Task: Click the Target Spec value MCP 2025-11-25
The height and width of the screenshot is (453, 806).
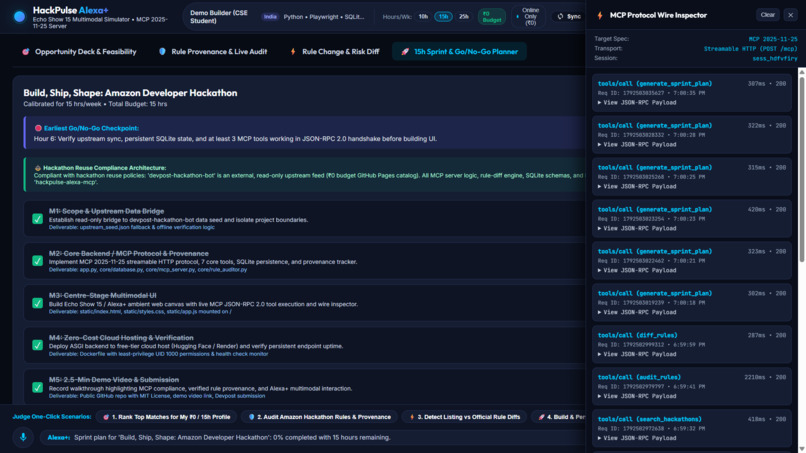Action: pos(773,39)
